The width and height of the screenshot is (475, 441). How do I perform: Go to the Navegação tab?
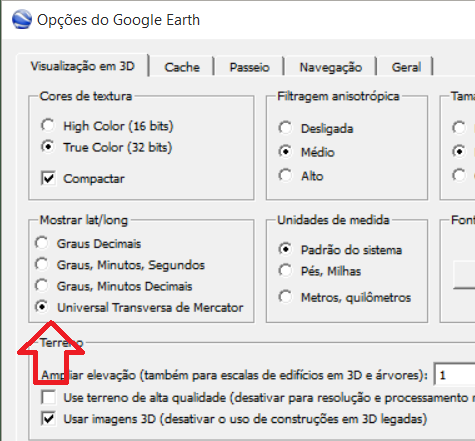(330, 67)
